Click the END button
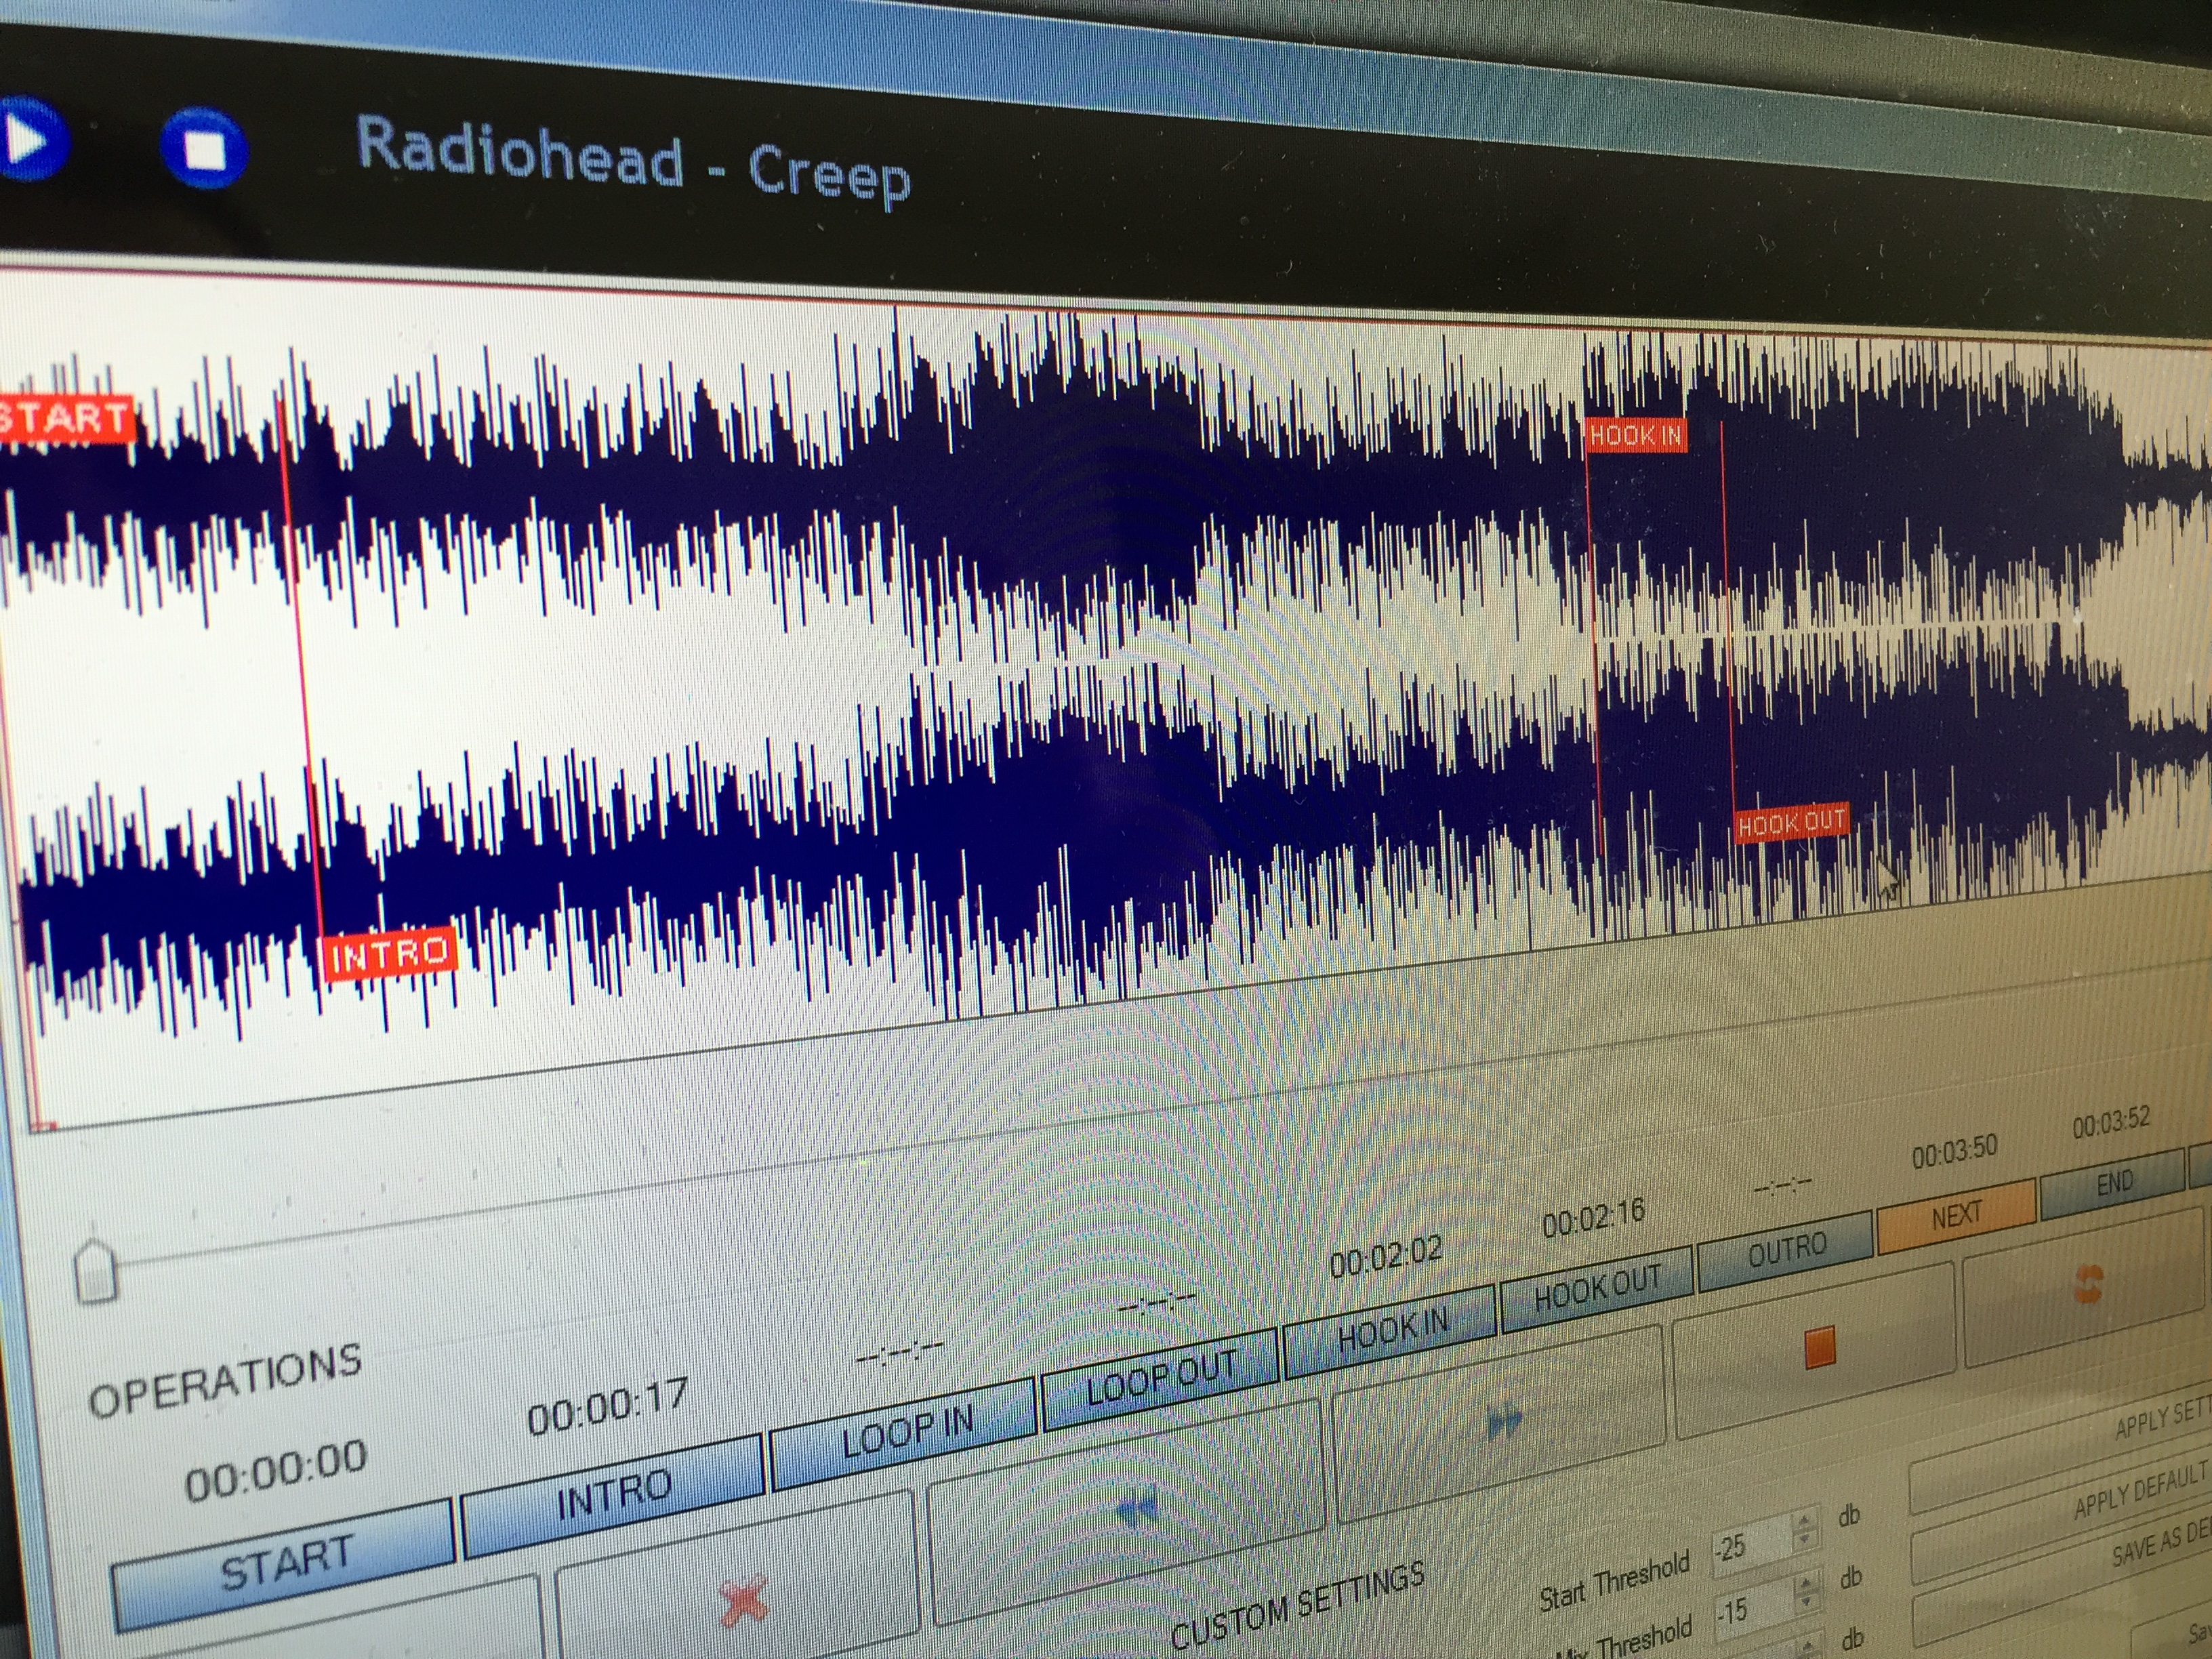The width and height of the screenshot is (2212, 1659). tap(2113, 1184)
